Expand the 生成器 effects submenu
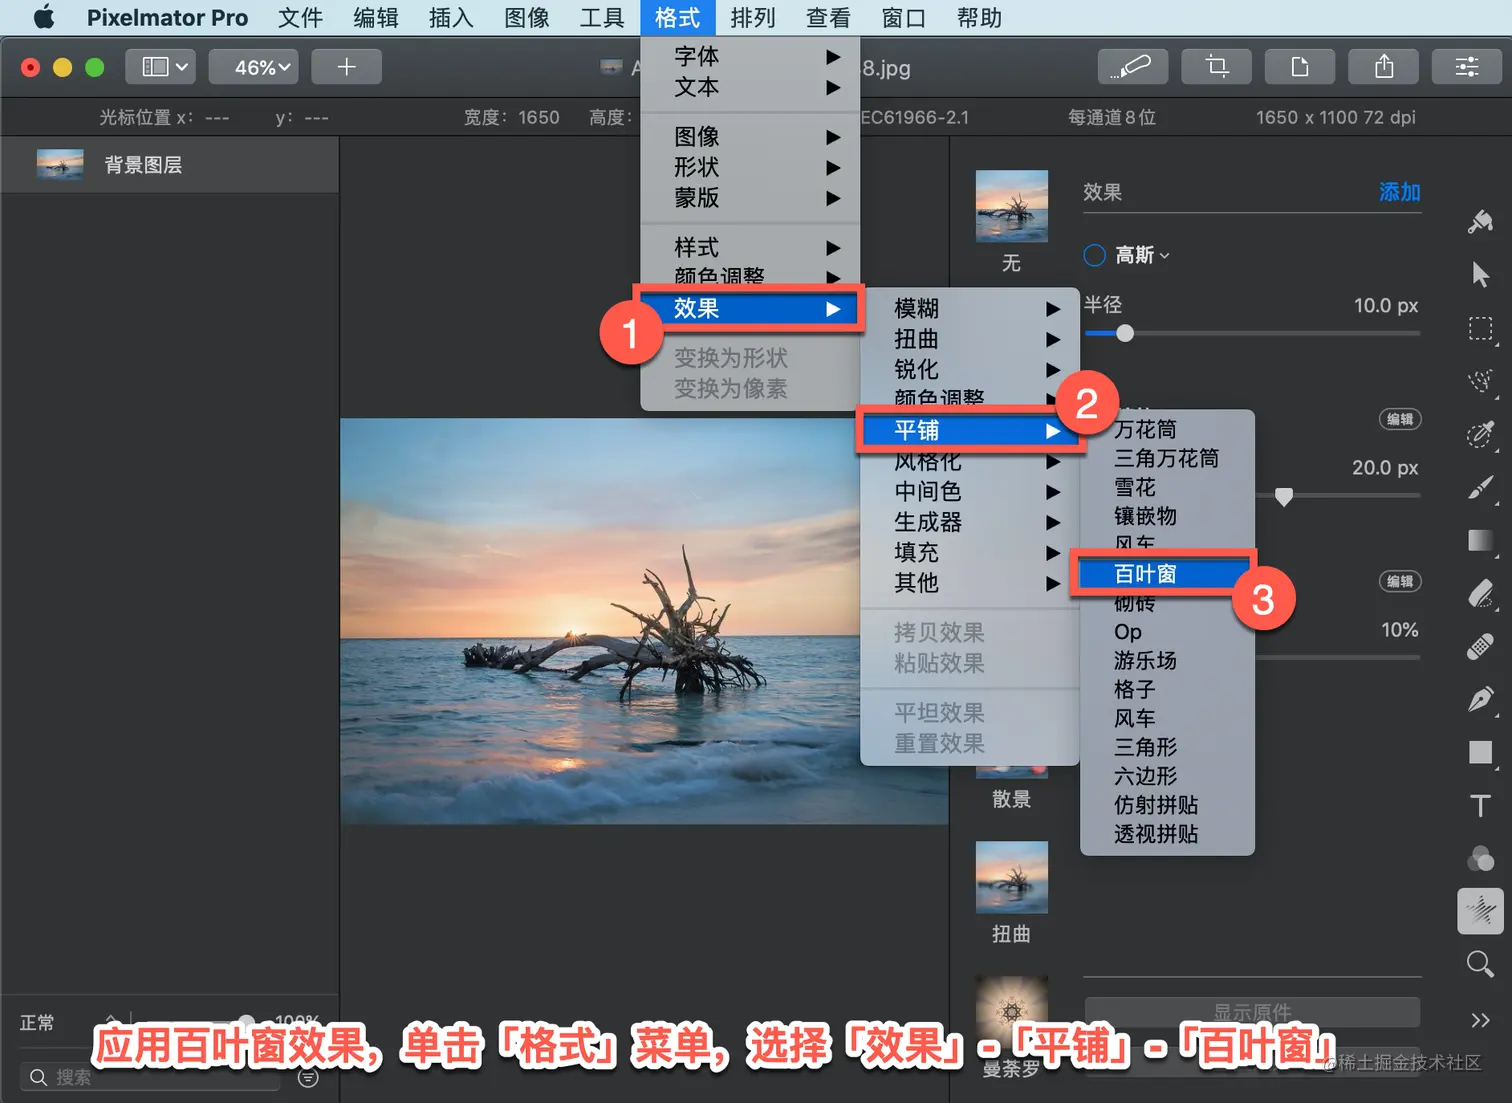 tap(970, 522)
